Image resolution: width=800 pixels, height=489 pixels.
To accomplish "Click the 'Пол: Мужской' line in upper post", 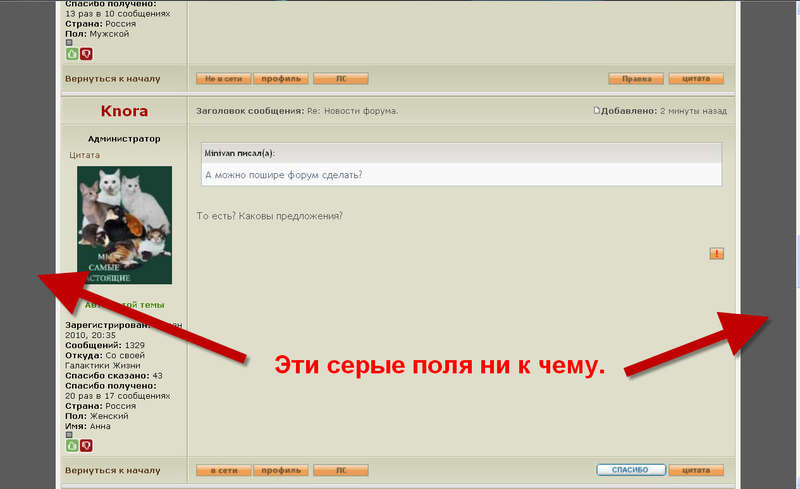I will pyautogui.click(x=97, y=34).
